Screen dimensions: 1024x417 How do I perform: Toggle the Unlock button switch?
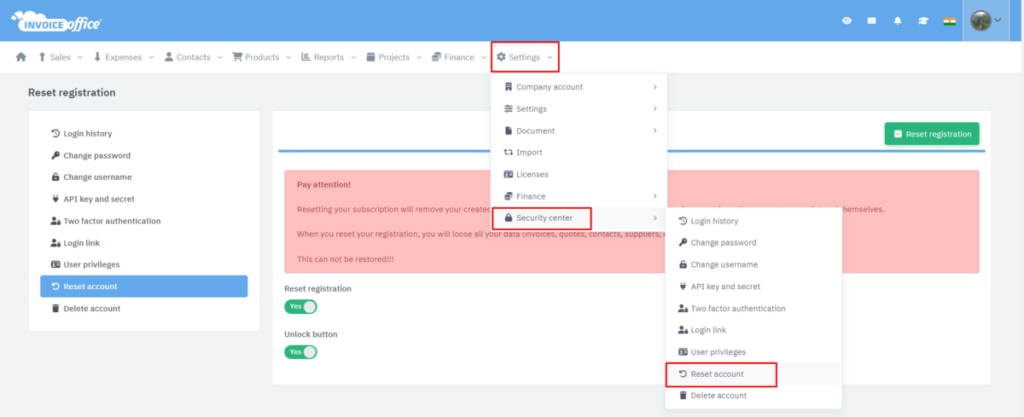[x=301, y=352]
